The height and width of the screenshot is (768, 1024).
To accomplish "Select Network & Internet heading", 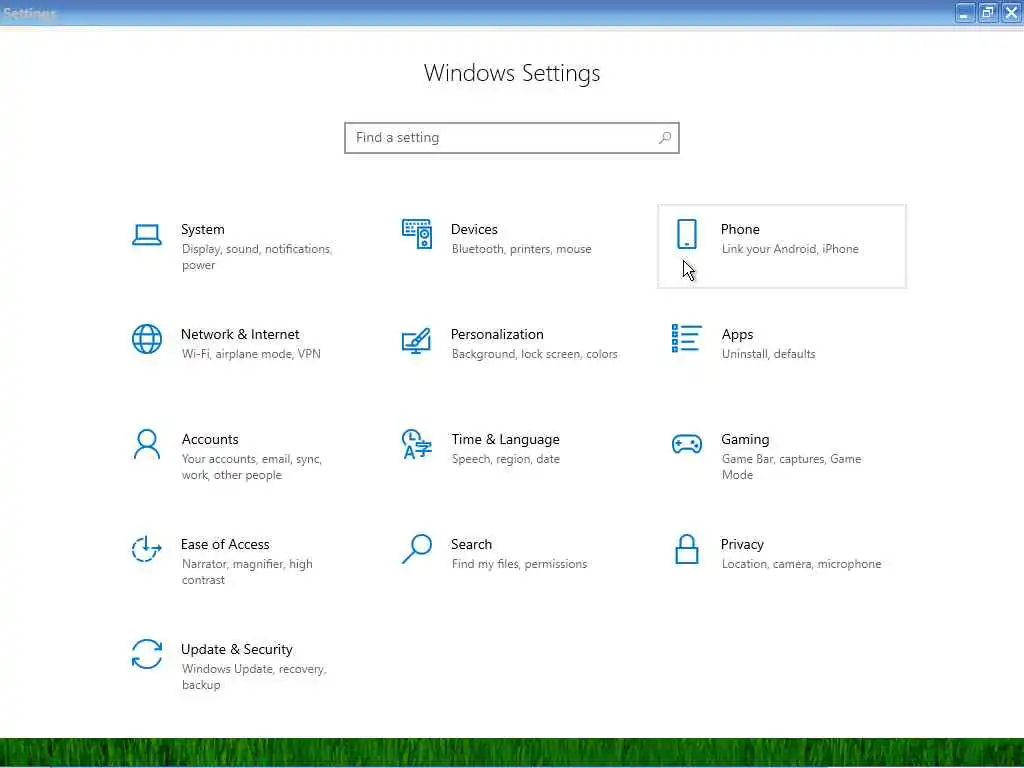I will coord(240,334).
